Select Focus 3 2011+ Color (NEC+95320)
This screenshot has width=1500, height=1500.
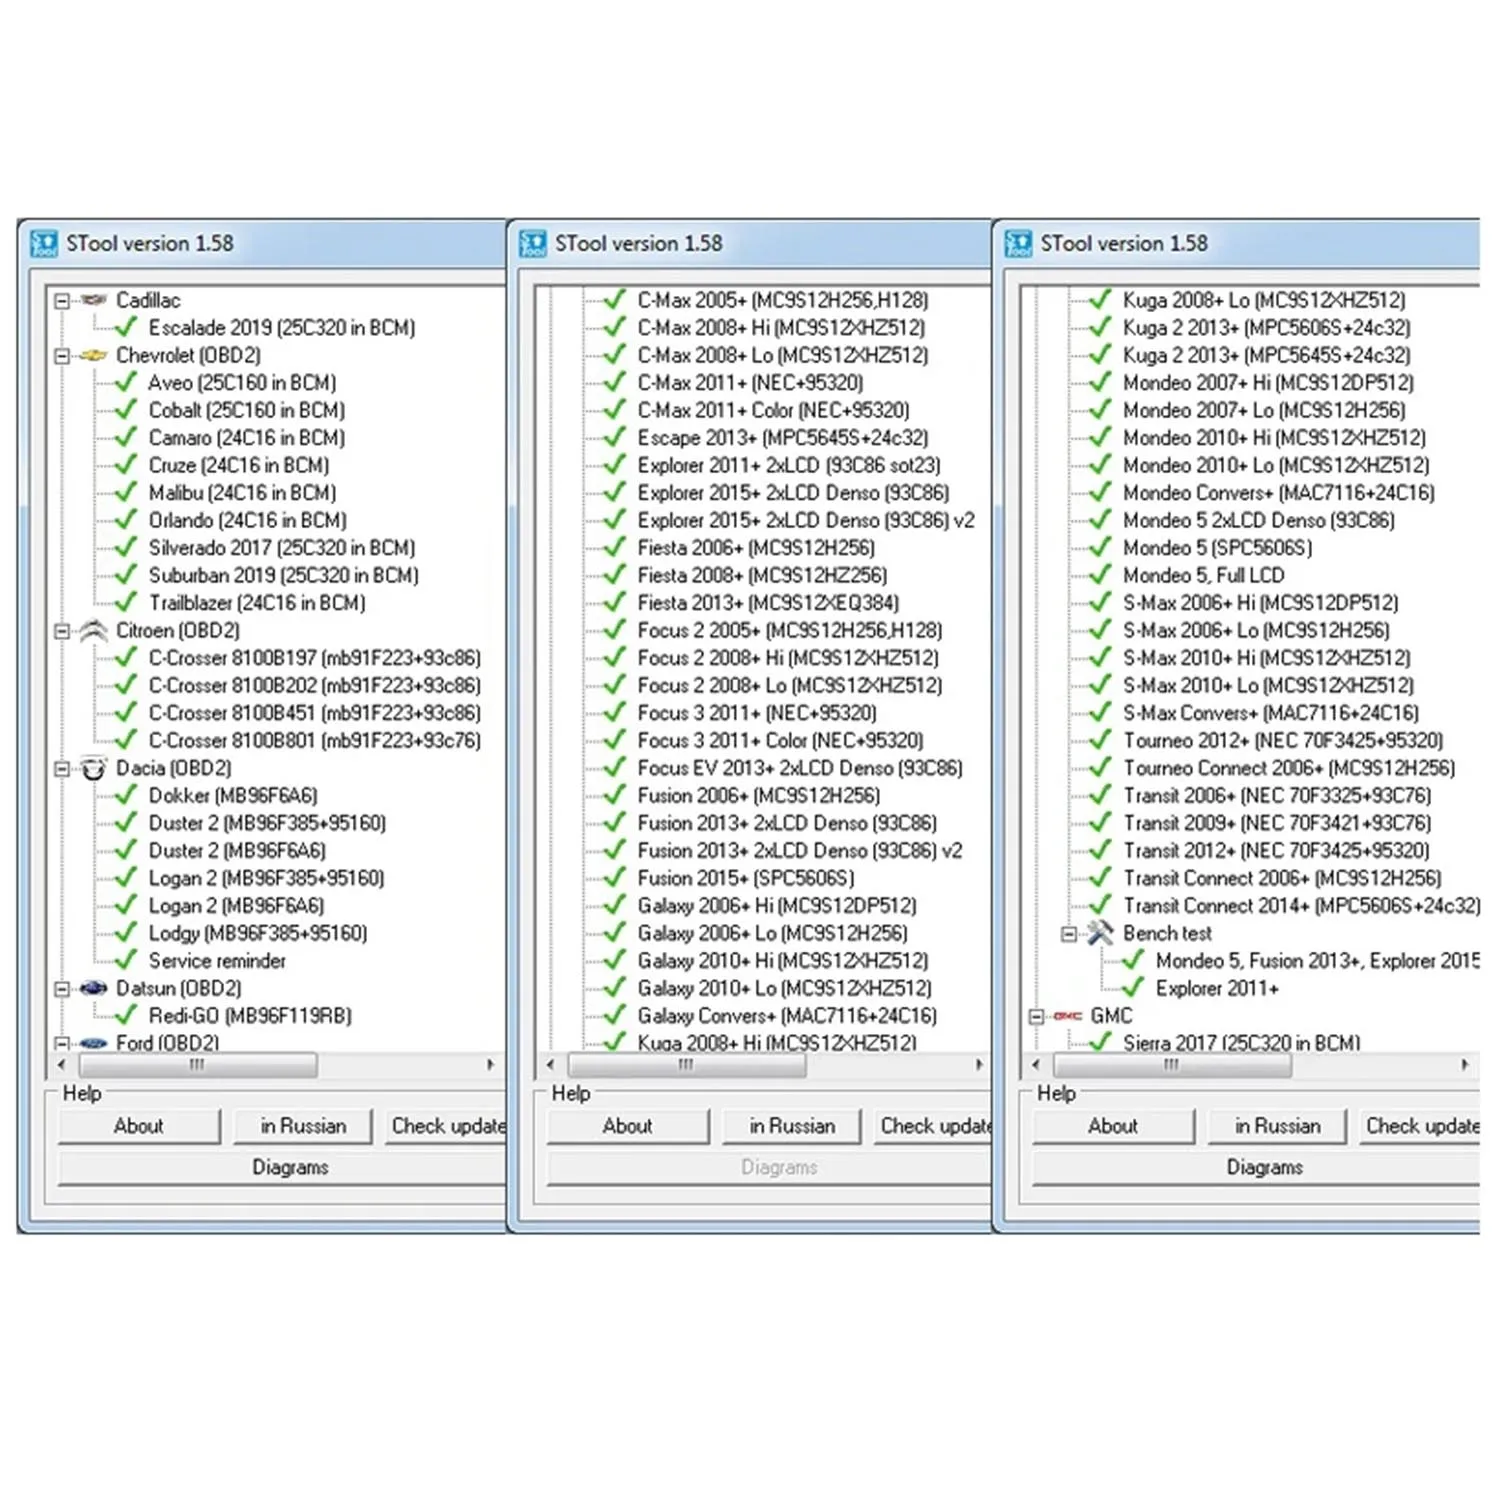coord(780,741)
